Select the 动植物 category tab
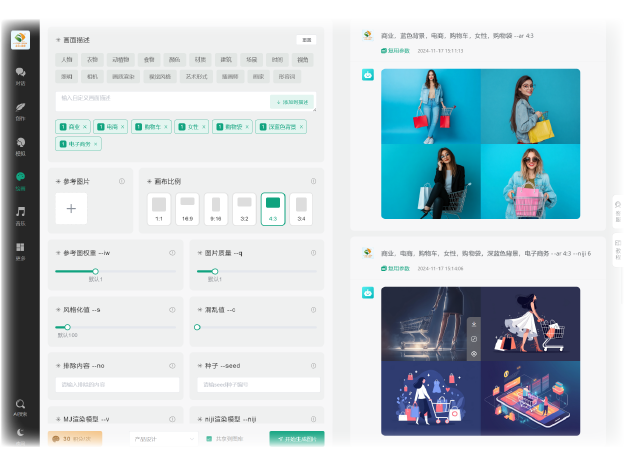Image resolution: width=625 pixels, height=475 pixels. 121,59
